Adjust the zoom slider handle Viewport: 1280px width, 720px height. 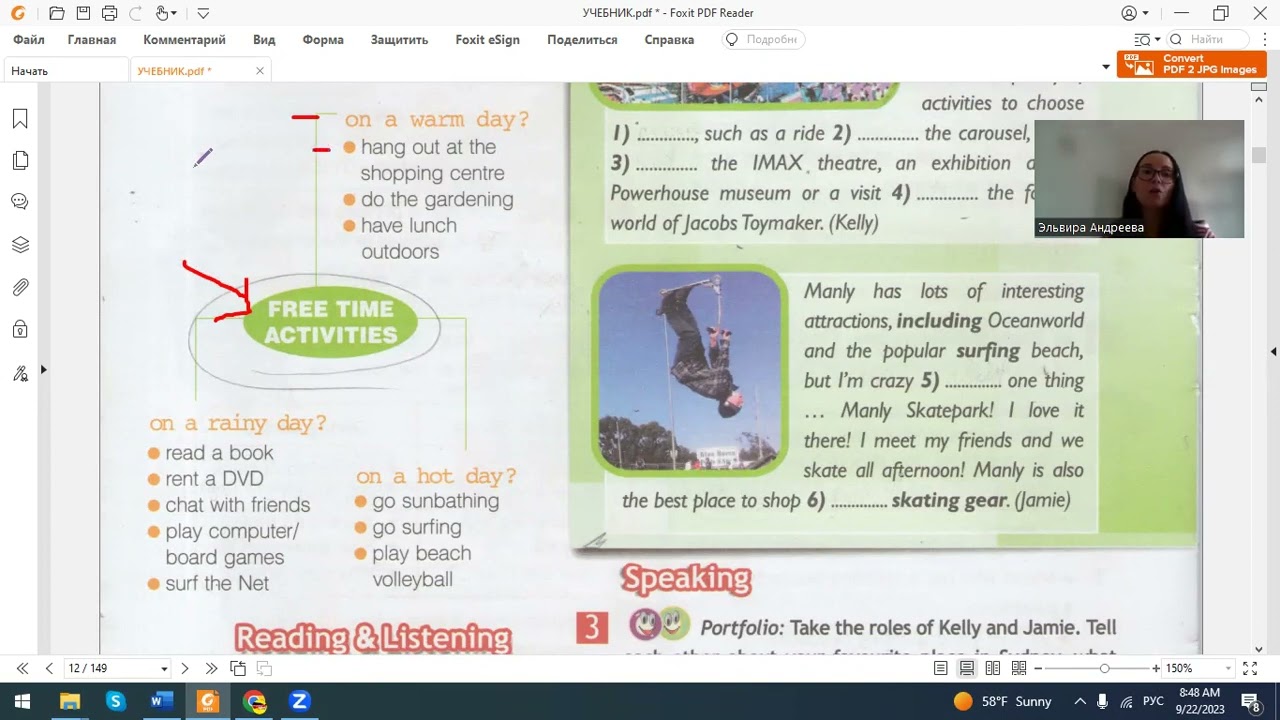click(1106, 668)
